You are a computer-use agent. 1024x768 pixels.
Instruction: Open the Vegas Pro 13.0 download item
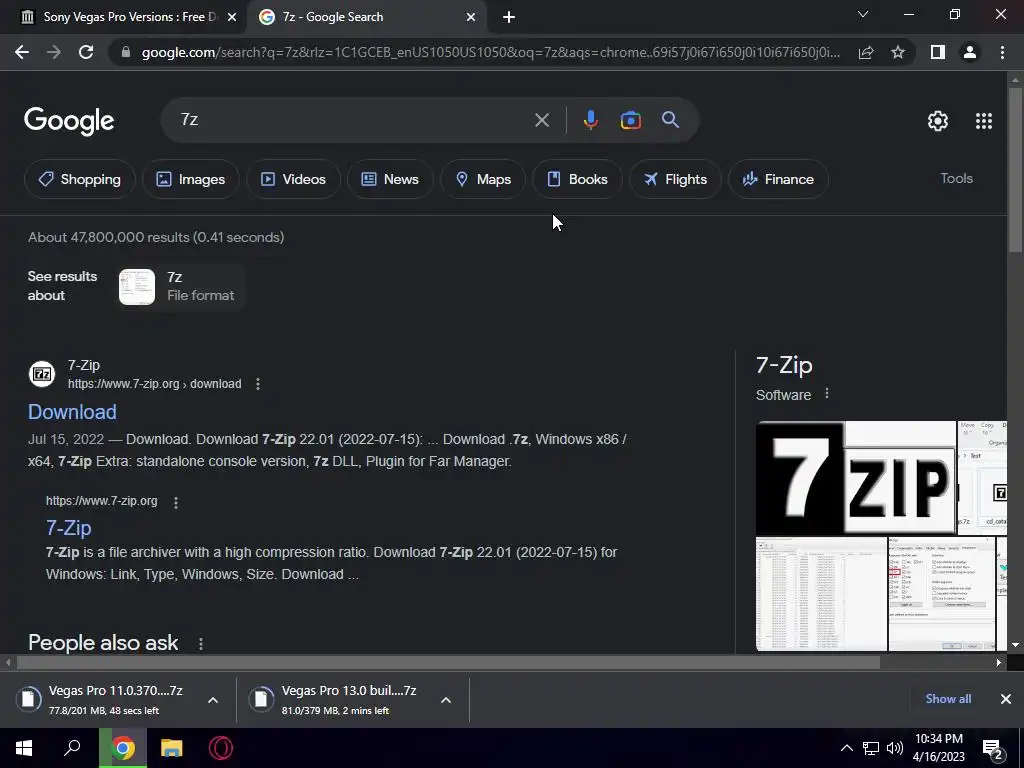pos(340,699)
